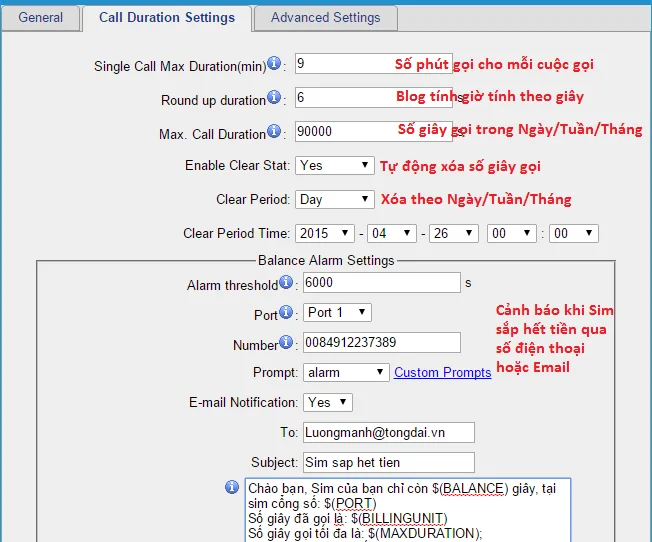Click info icon next to Alarm threshold
The width and height of the screenshot is (652, 542).
tap(286, 283)
